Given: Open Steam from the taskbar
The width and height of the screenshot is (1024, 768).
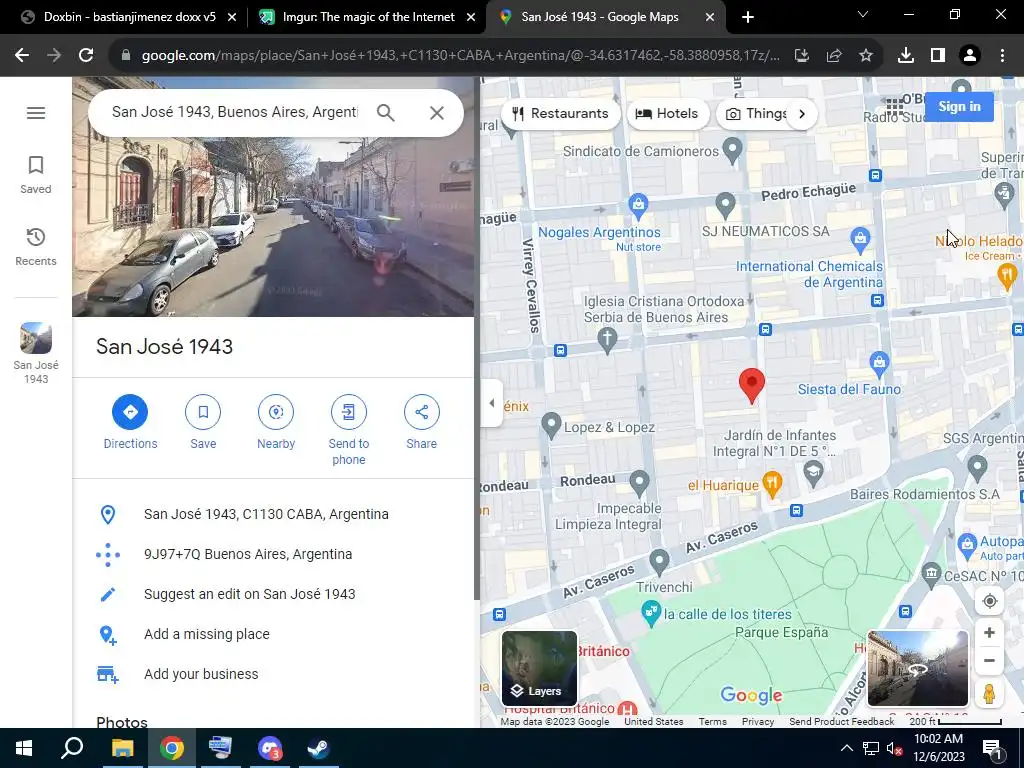Looking at the screenshot, I should click(319, 748).
